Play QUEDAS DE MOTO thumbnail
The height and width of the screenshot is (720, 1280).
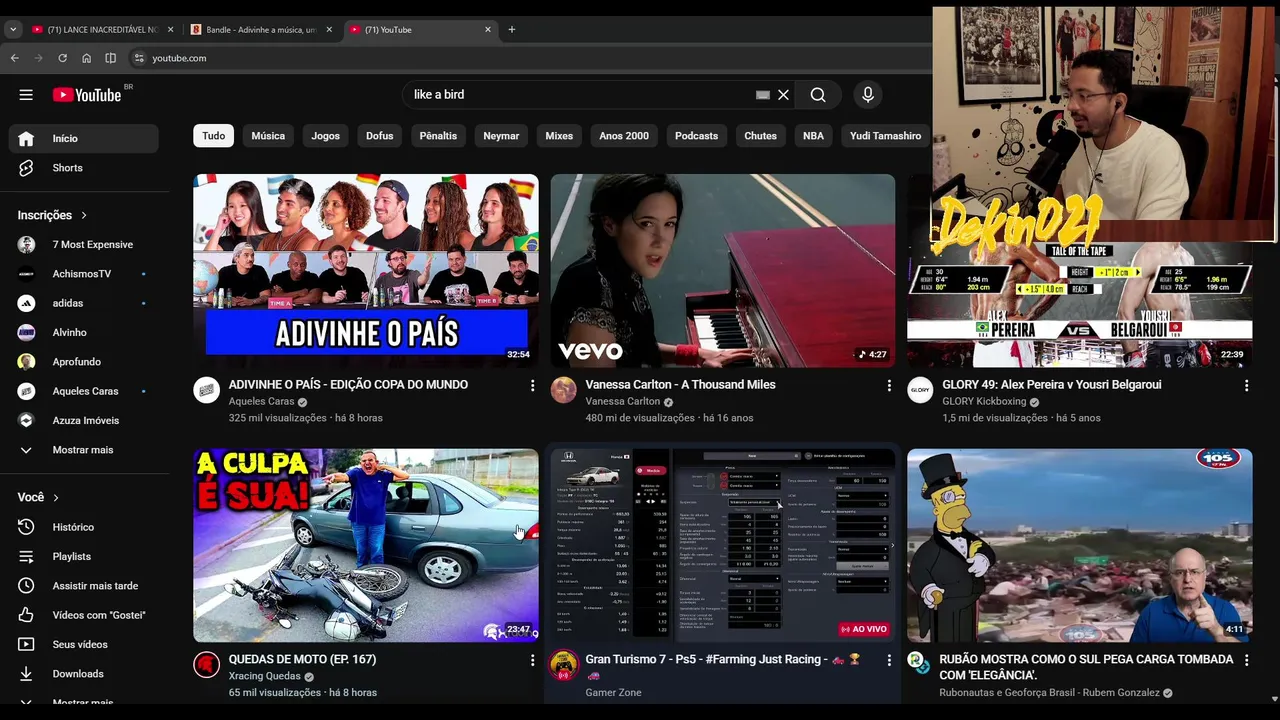(366, 545)
